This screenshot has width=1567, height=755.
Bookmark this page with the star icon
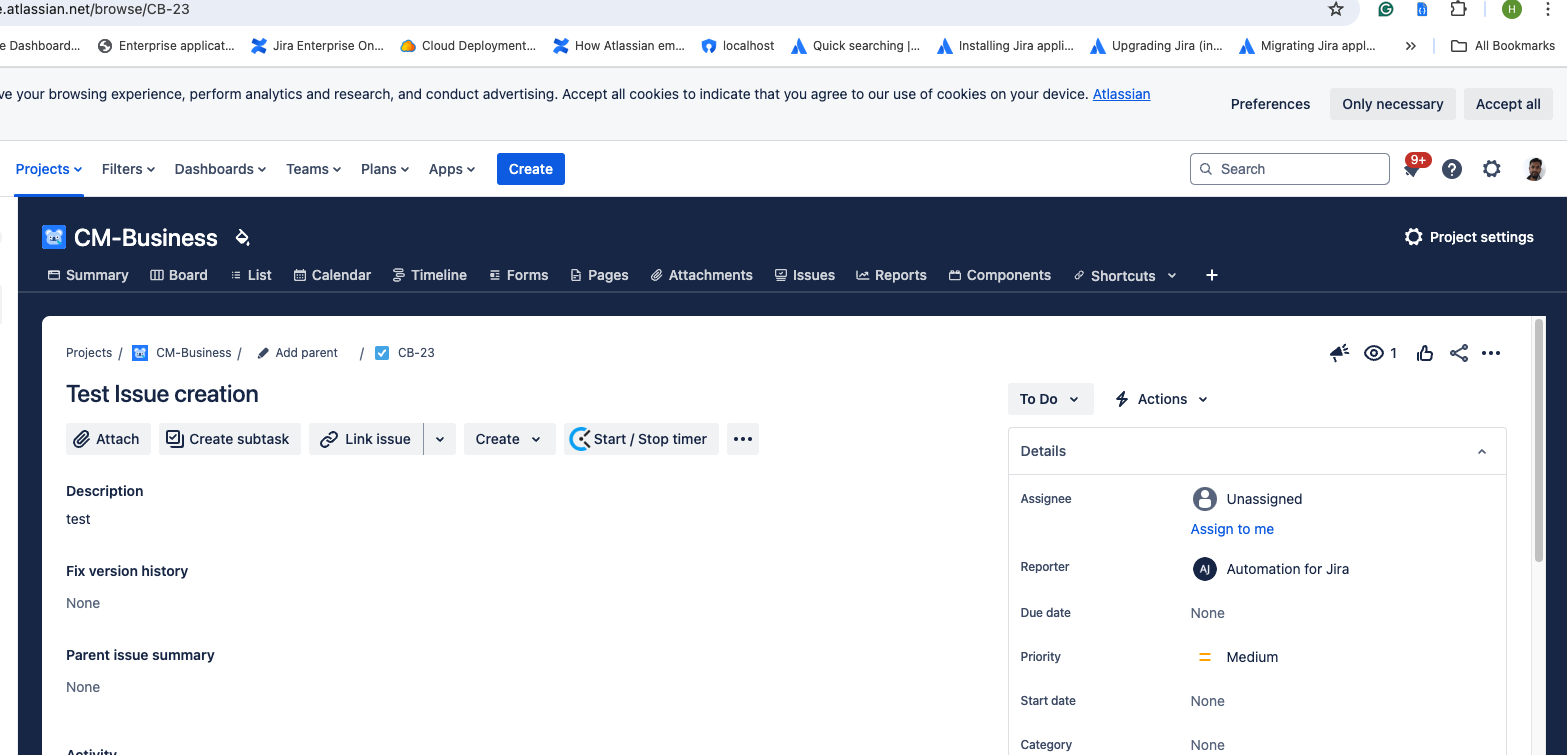tap(1336, 9)
